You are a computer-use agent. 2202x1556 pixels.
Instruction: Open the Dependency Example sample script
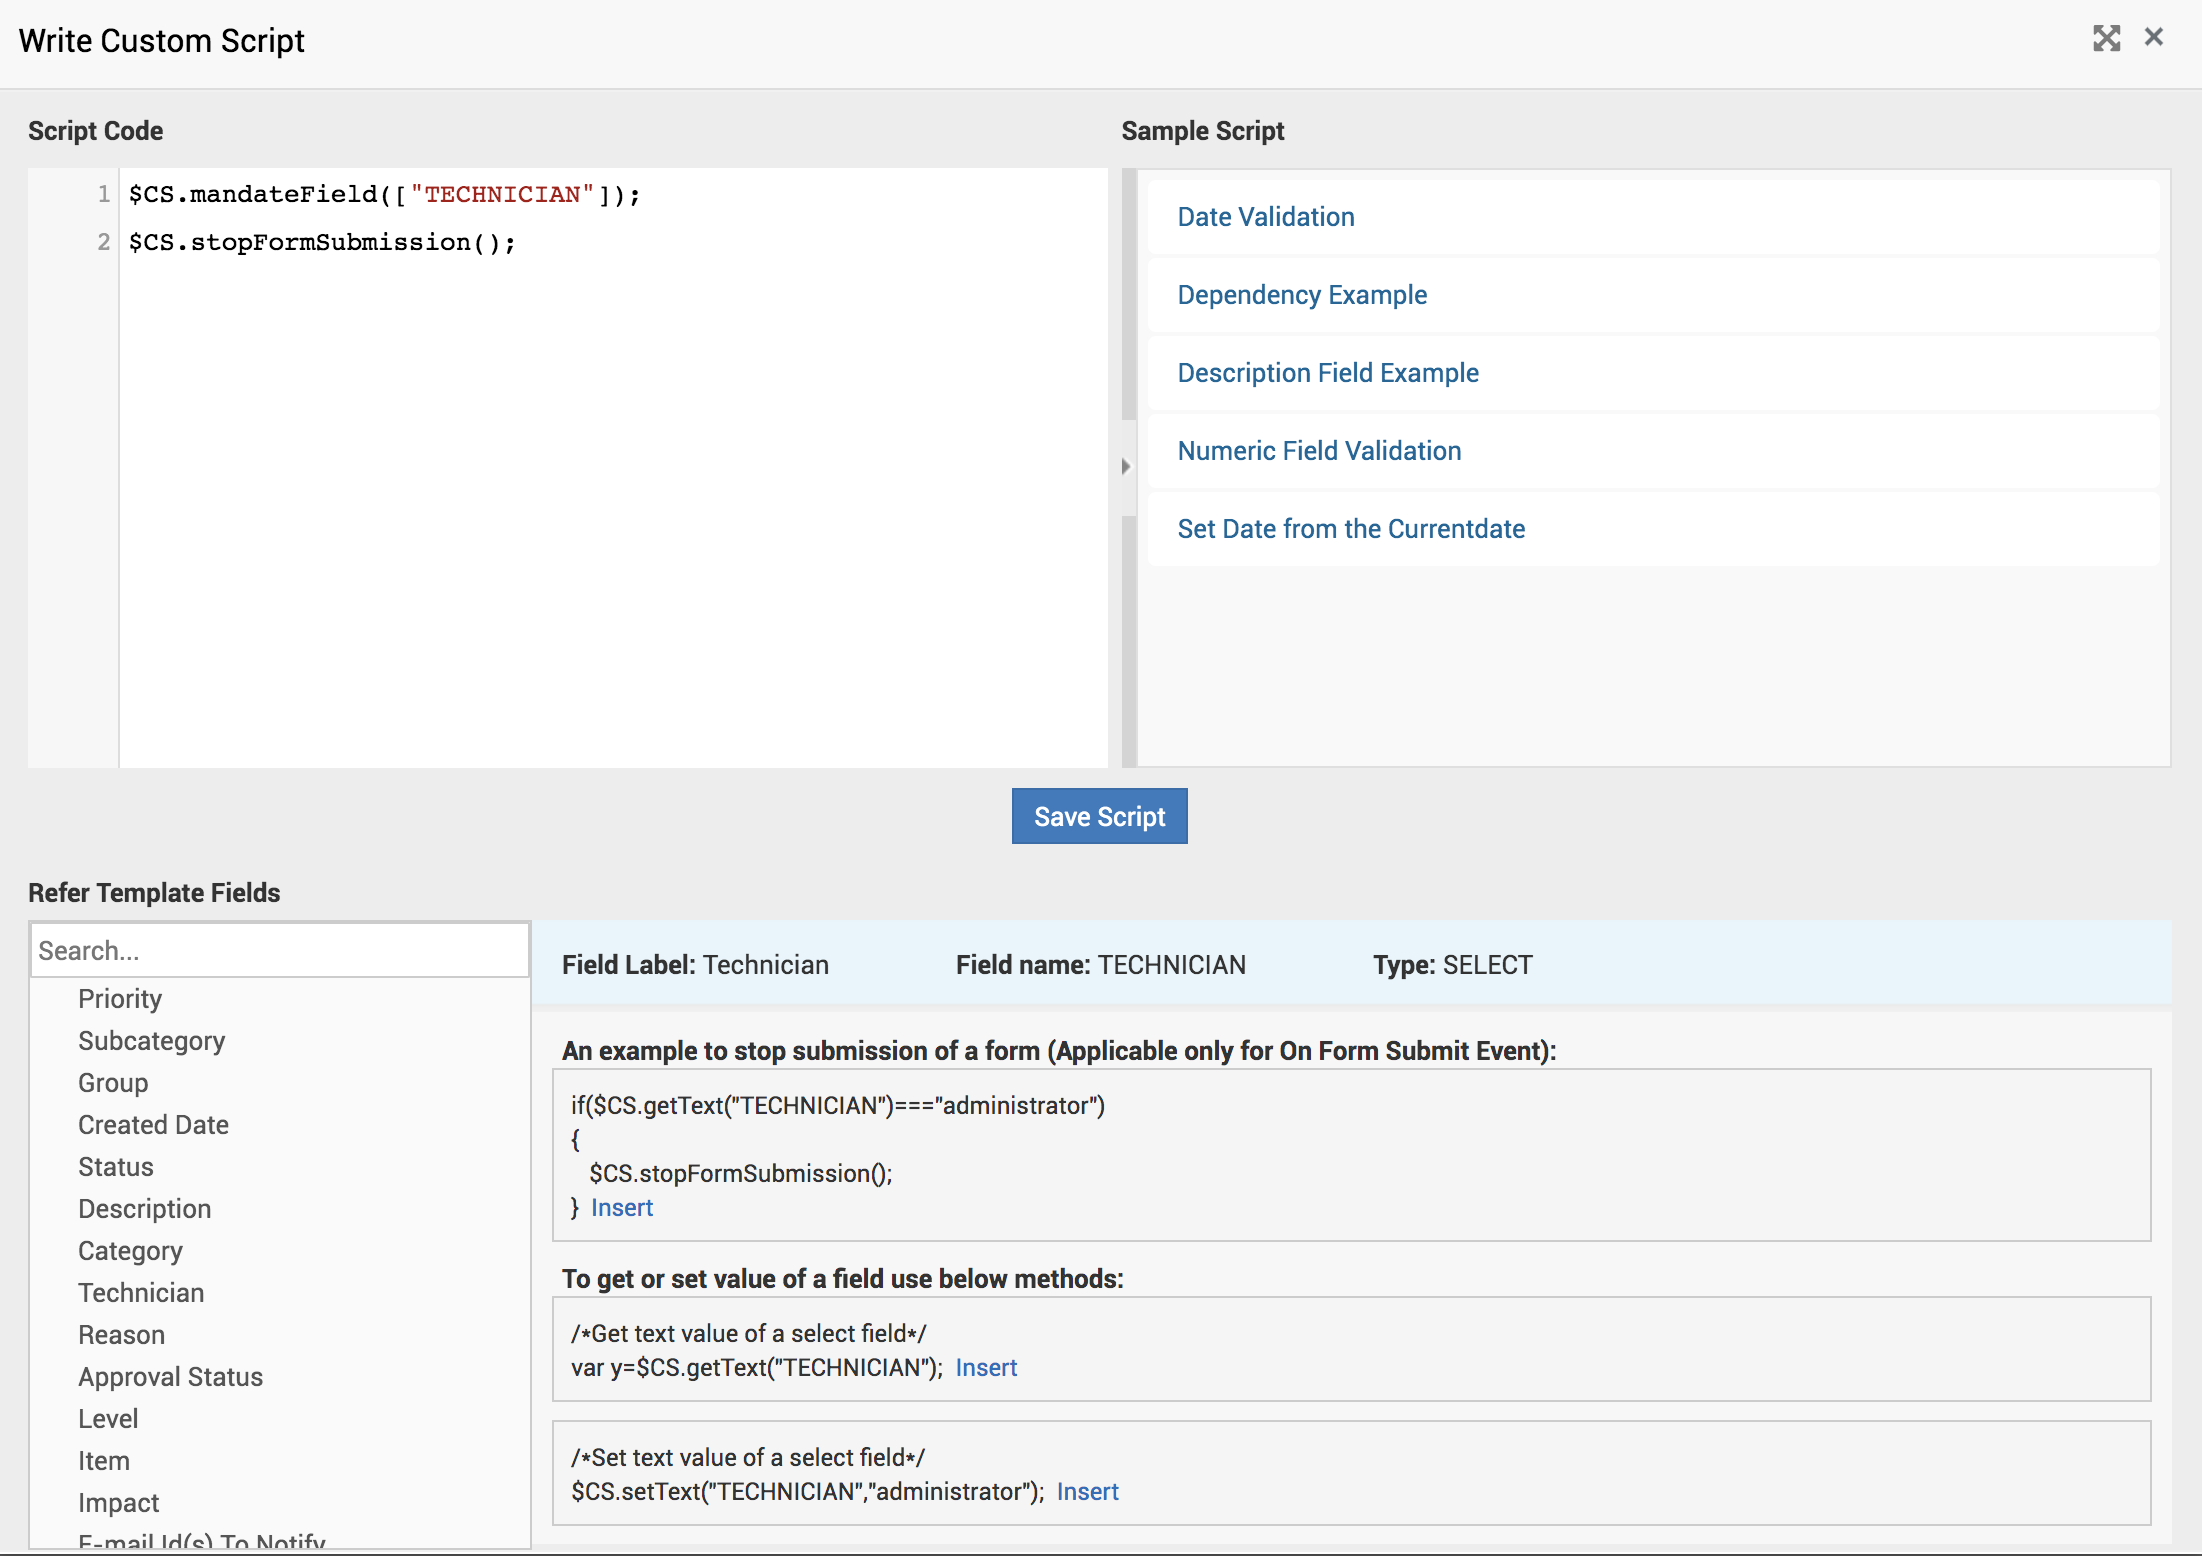pos(1301,295)
